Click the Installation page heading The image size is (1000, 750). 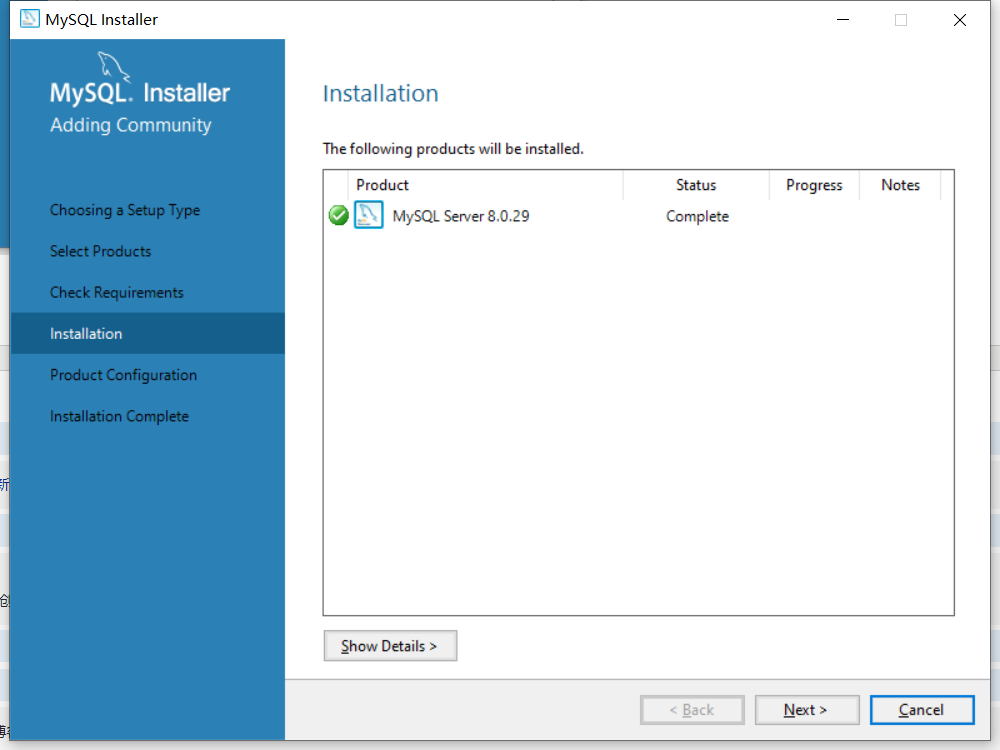tap(381, 94)
